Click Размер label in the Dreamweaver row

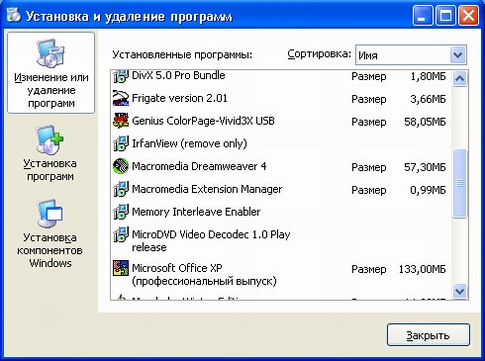369,167
